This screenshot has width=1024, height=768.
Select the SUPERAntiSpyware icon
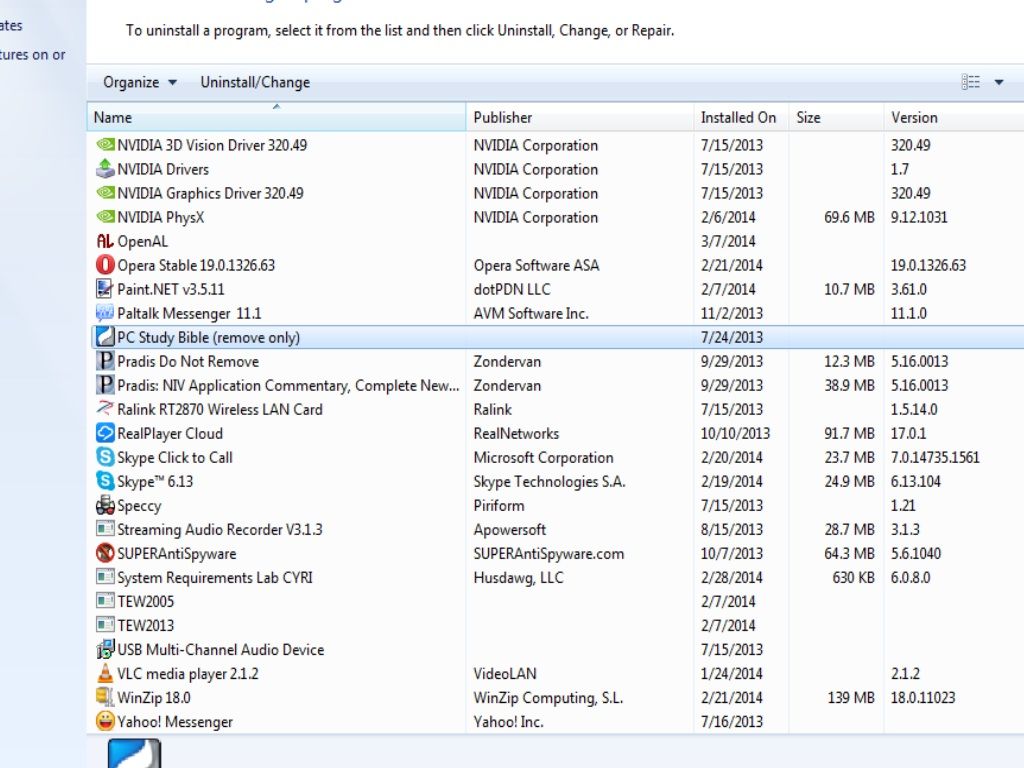pos(105,554)
